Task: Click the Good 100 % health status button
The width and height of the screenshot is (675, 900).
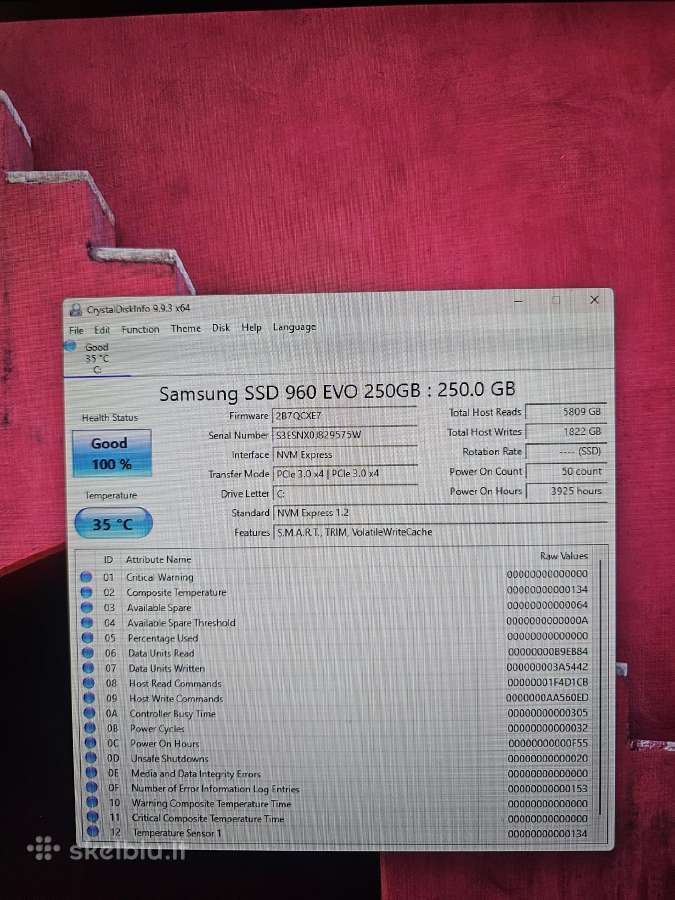Action: tap(112, 453)
